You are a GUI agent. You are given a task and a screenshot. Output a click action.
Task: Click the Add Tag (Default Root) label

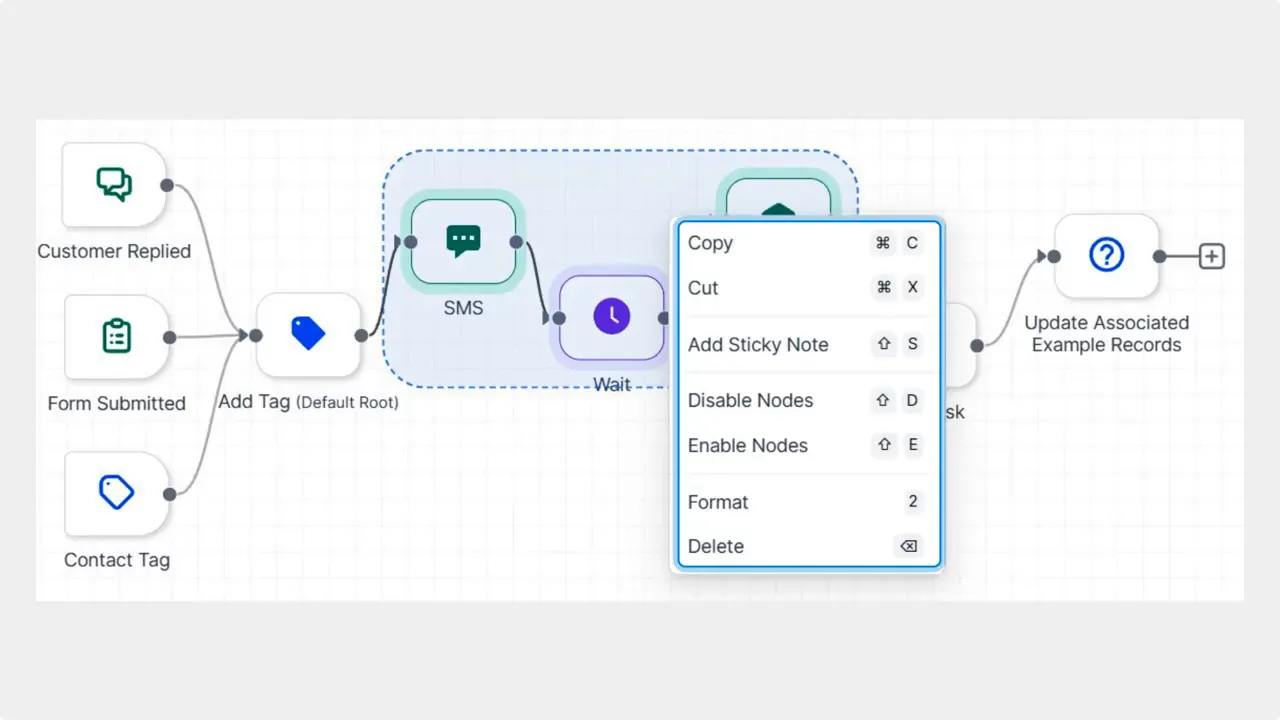pyautogui.click(x=309, y=402)
